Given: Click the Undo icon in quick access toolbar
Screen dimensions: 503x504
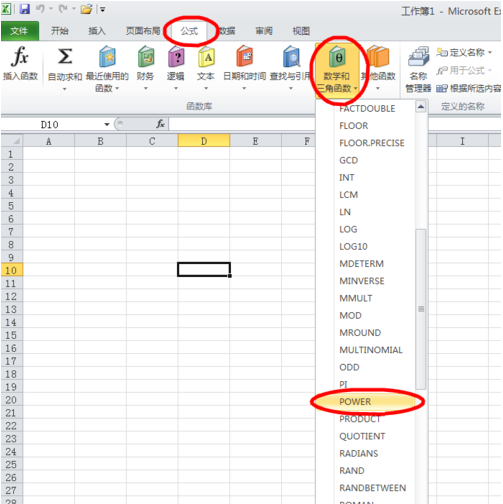Looking at the screenshot, I should 41,9.
